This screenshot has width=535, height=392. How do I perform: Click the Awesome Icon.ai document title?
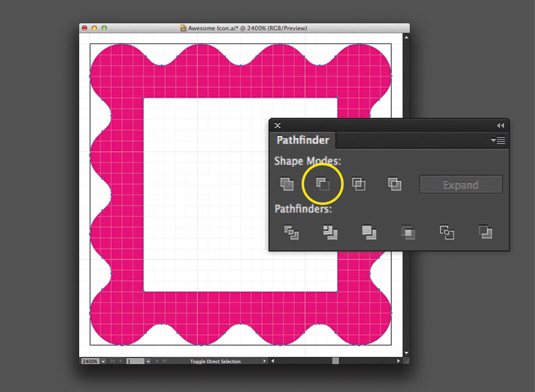pyautogui.click(x=248, y=28)
